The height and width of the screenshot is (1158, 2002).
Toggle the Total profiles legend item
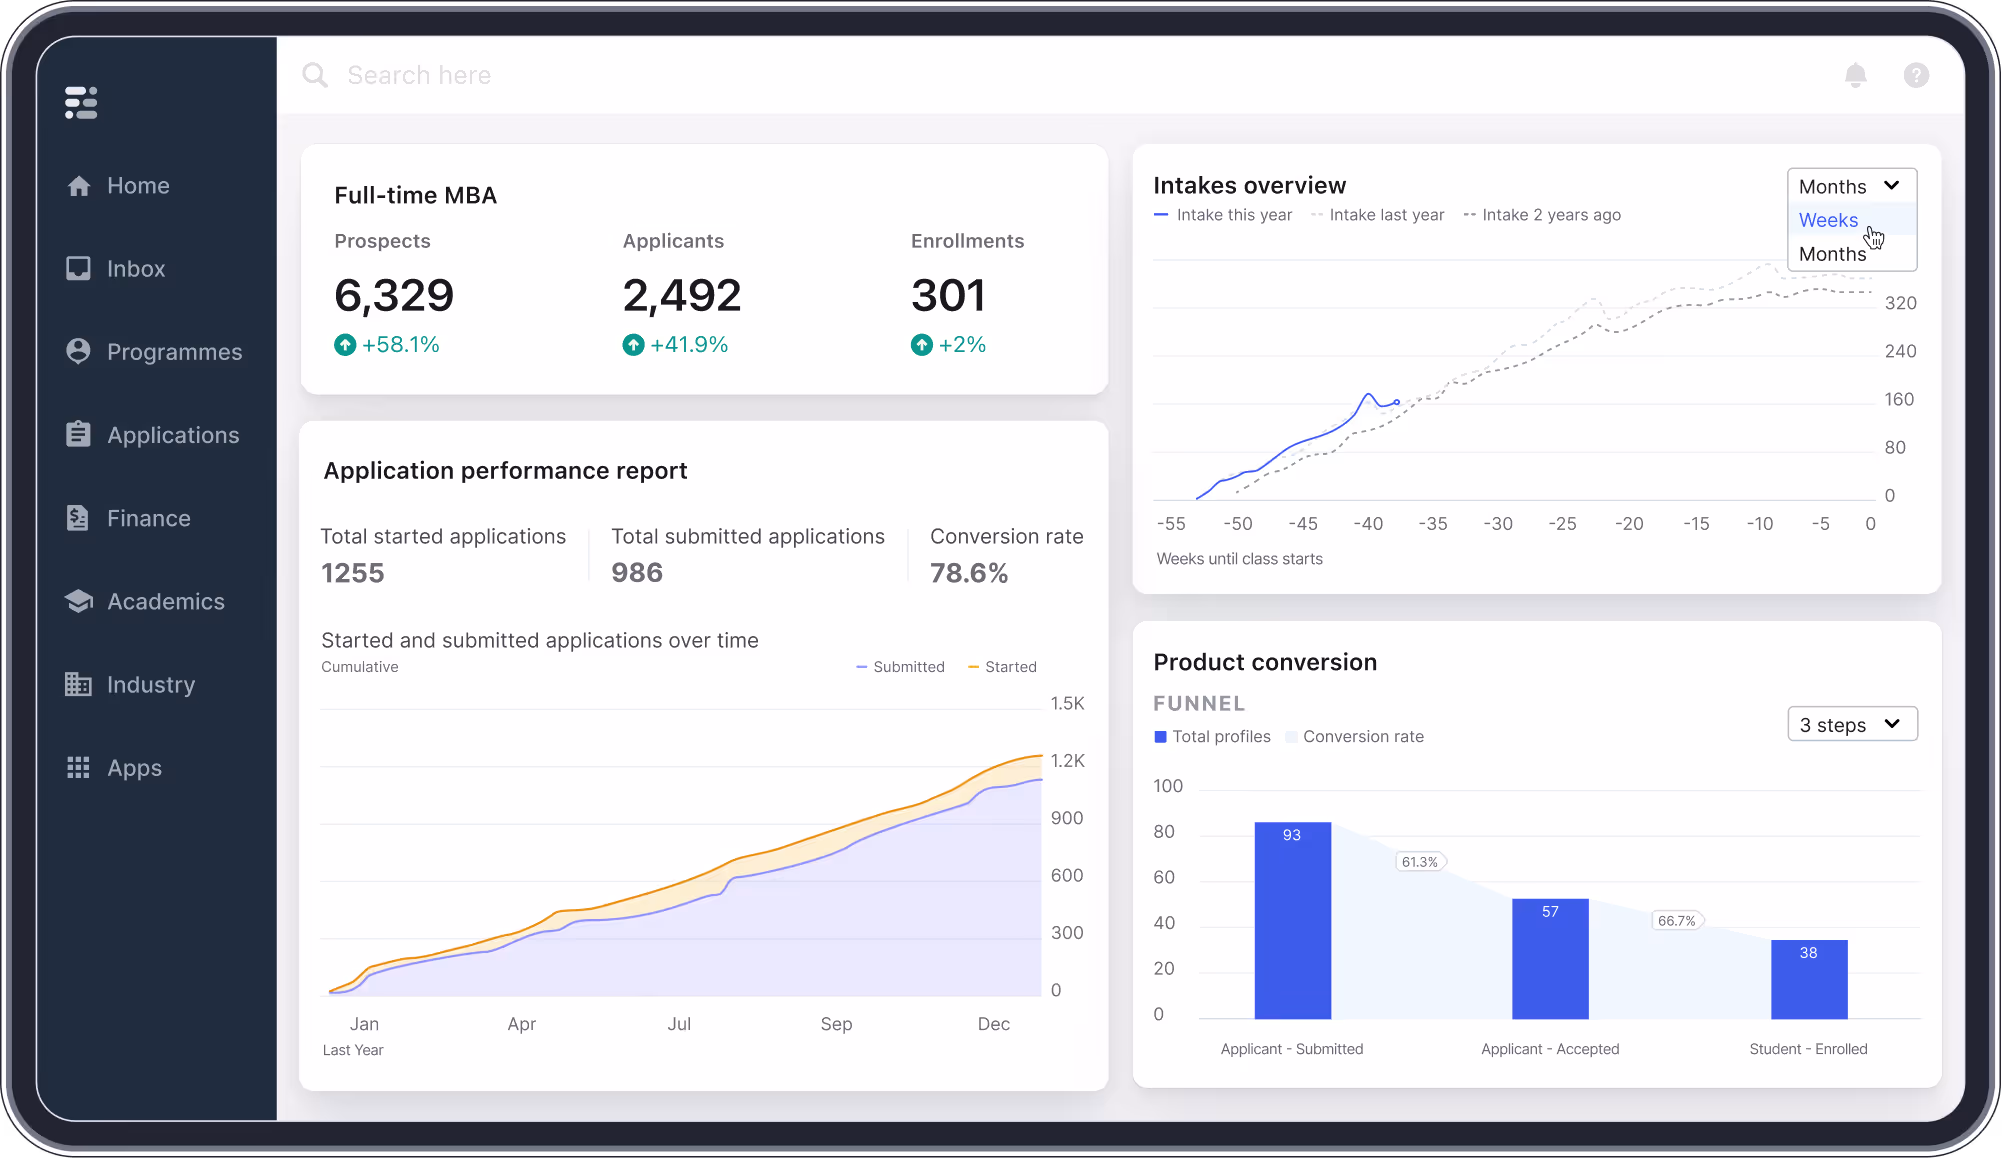pyautogui.click(x=1212, y=736)
